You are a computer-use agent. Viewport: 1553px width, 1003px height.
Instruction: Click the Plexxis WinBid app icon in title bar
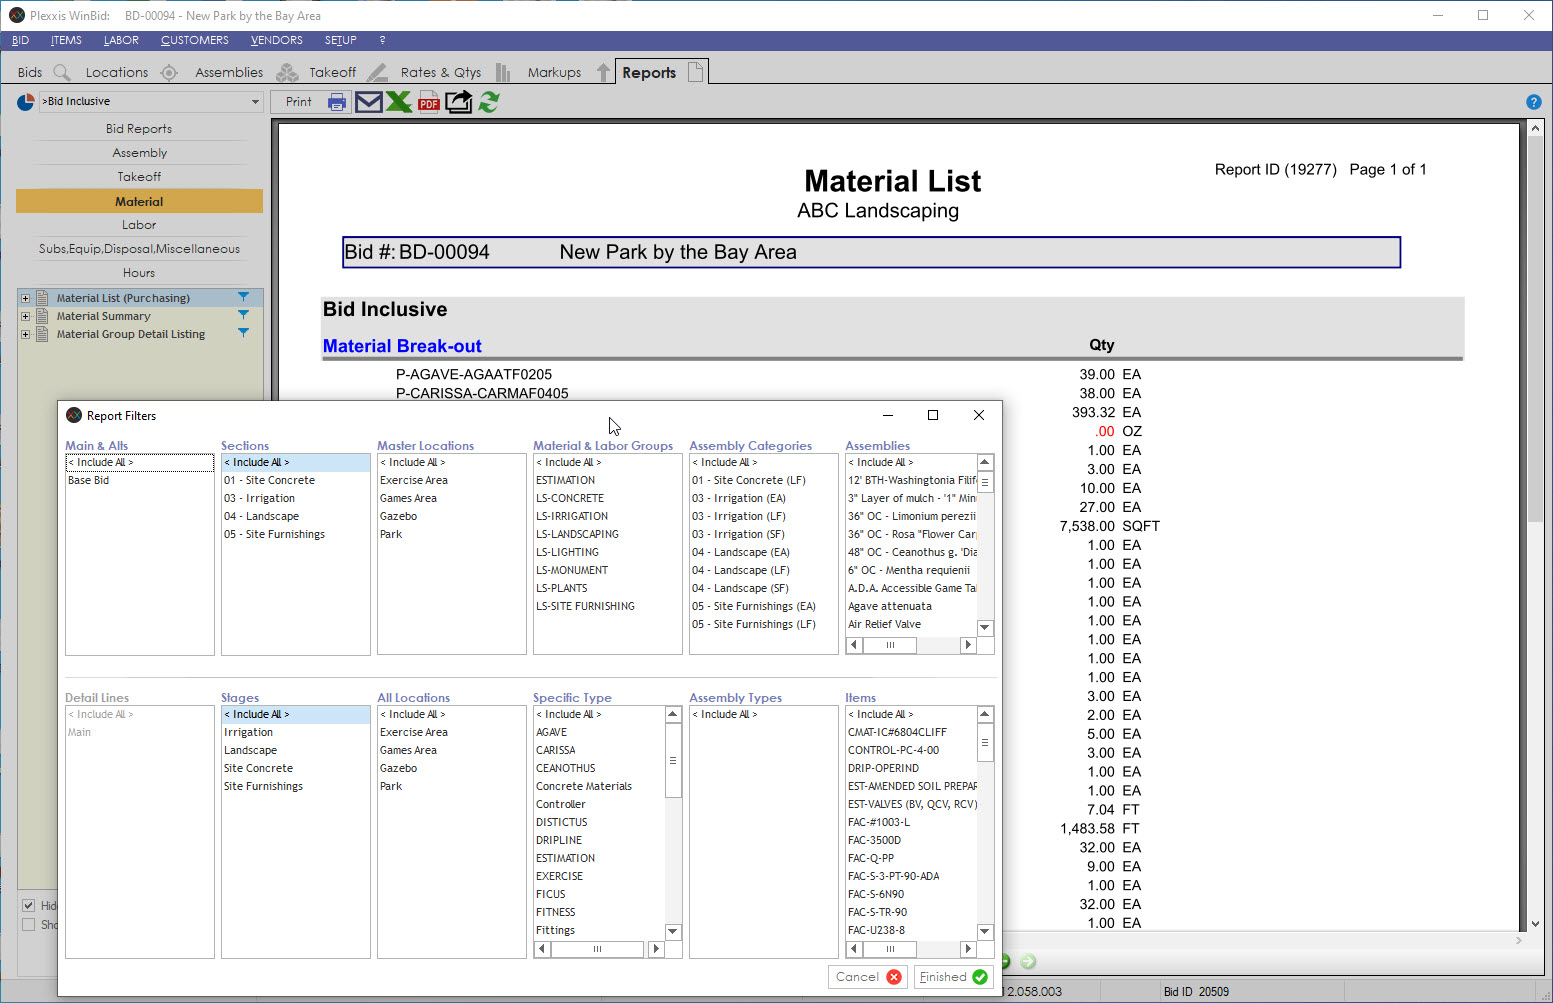(x=17, y=15)
